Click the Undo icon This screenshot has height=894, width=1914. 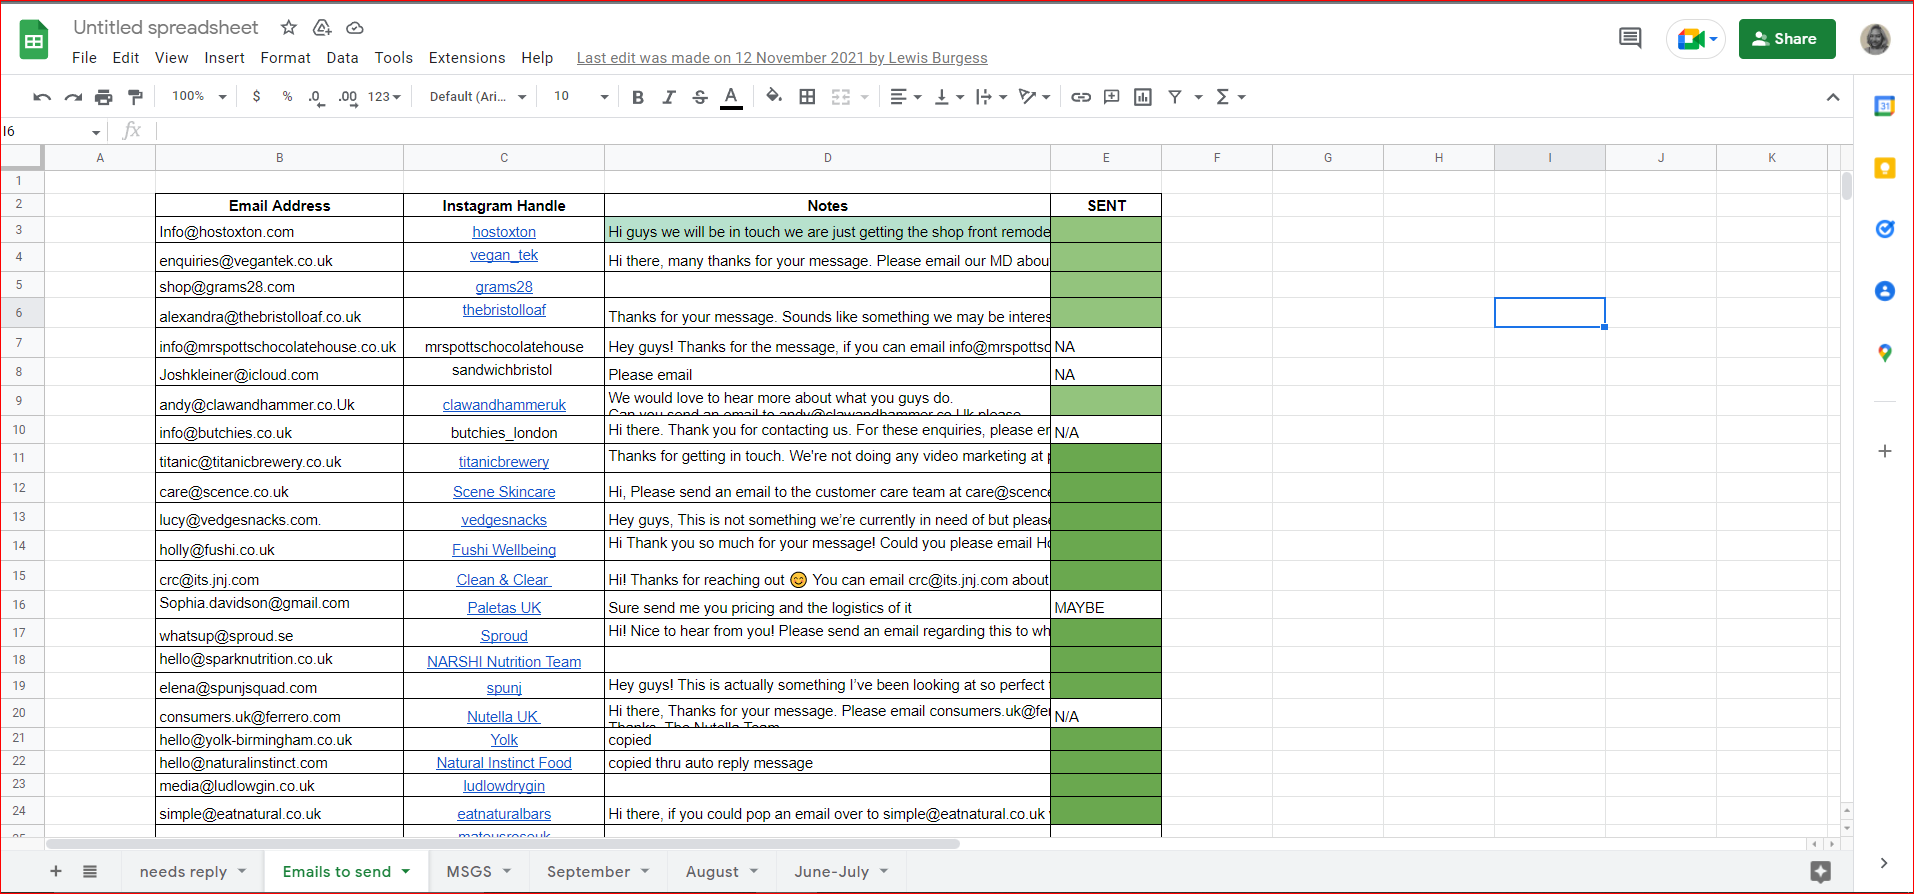tap(42, 97)
